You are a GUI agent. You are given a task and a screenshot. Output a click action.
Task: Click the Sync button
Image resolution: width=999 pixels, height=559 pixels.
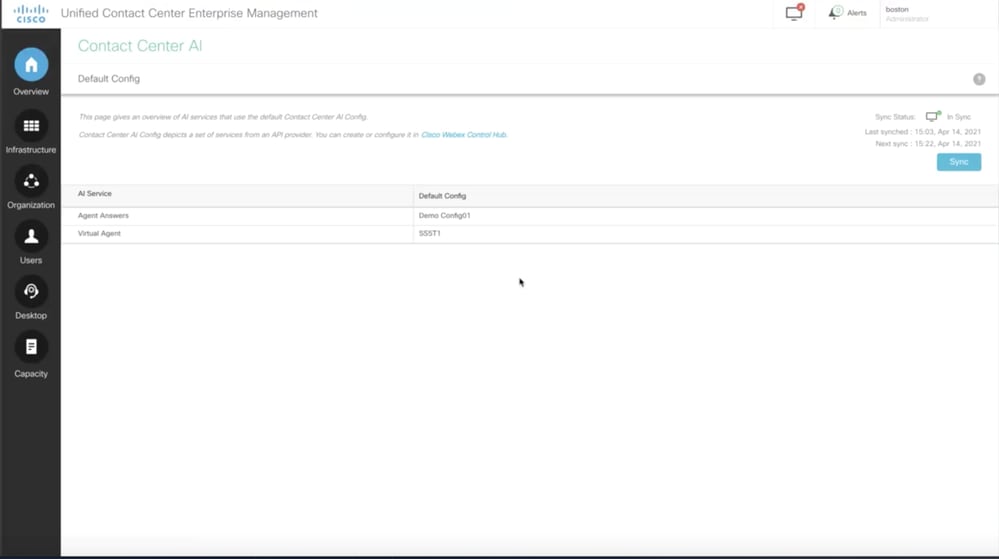tap(958, 162)
